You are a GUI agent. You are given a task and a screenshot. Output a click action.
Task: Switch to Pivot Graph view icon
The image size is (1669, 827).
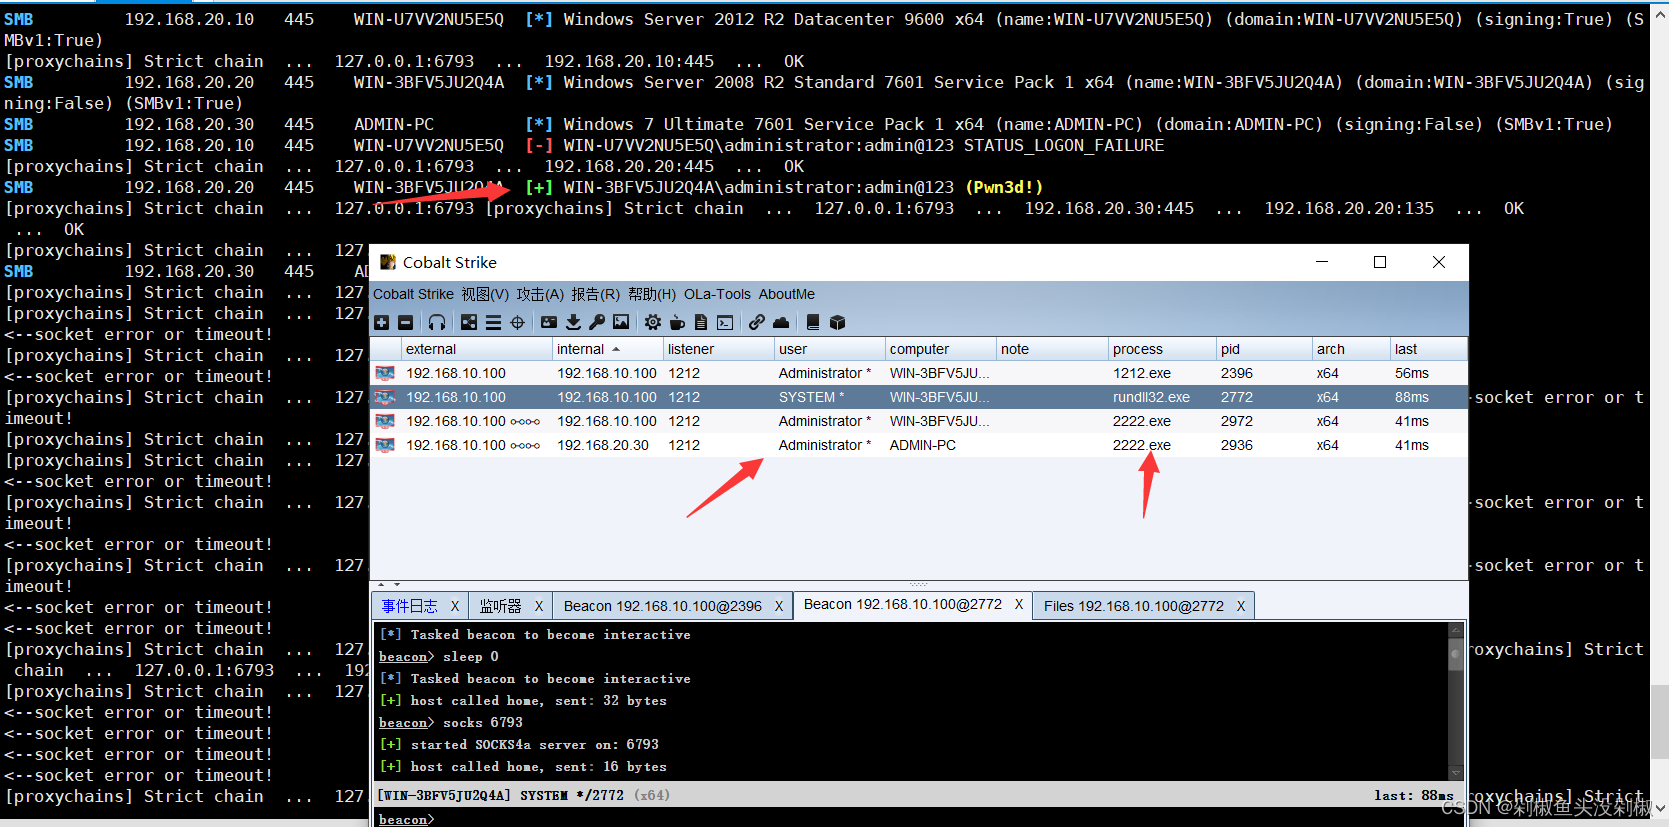(x=469, y=322)
